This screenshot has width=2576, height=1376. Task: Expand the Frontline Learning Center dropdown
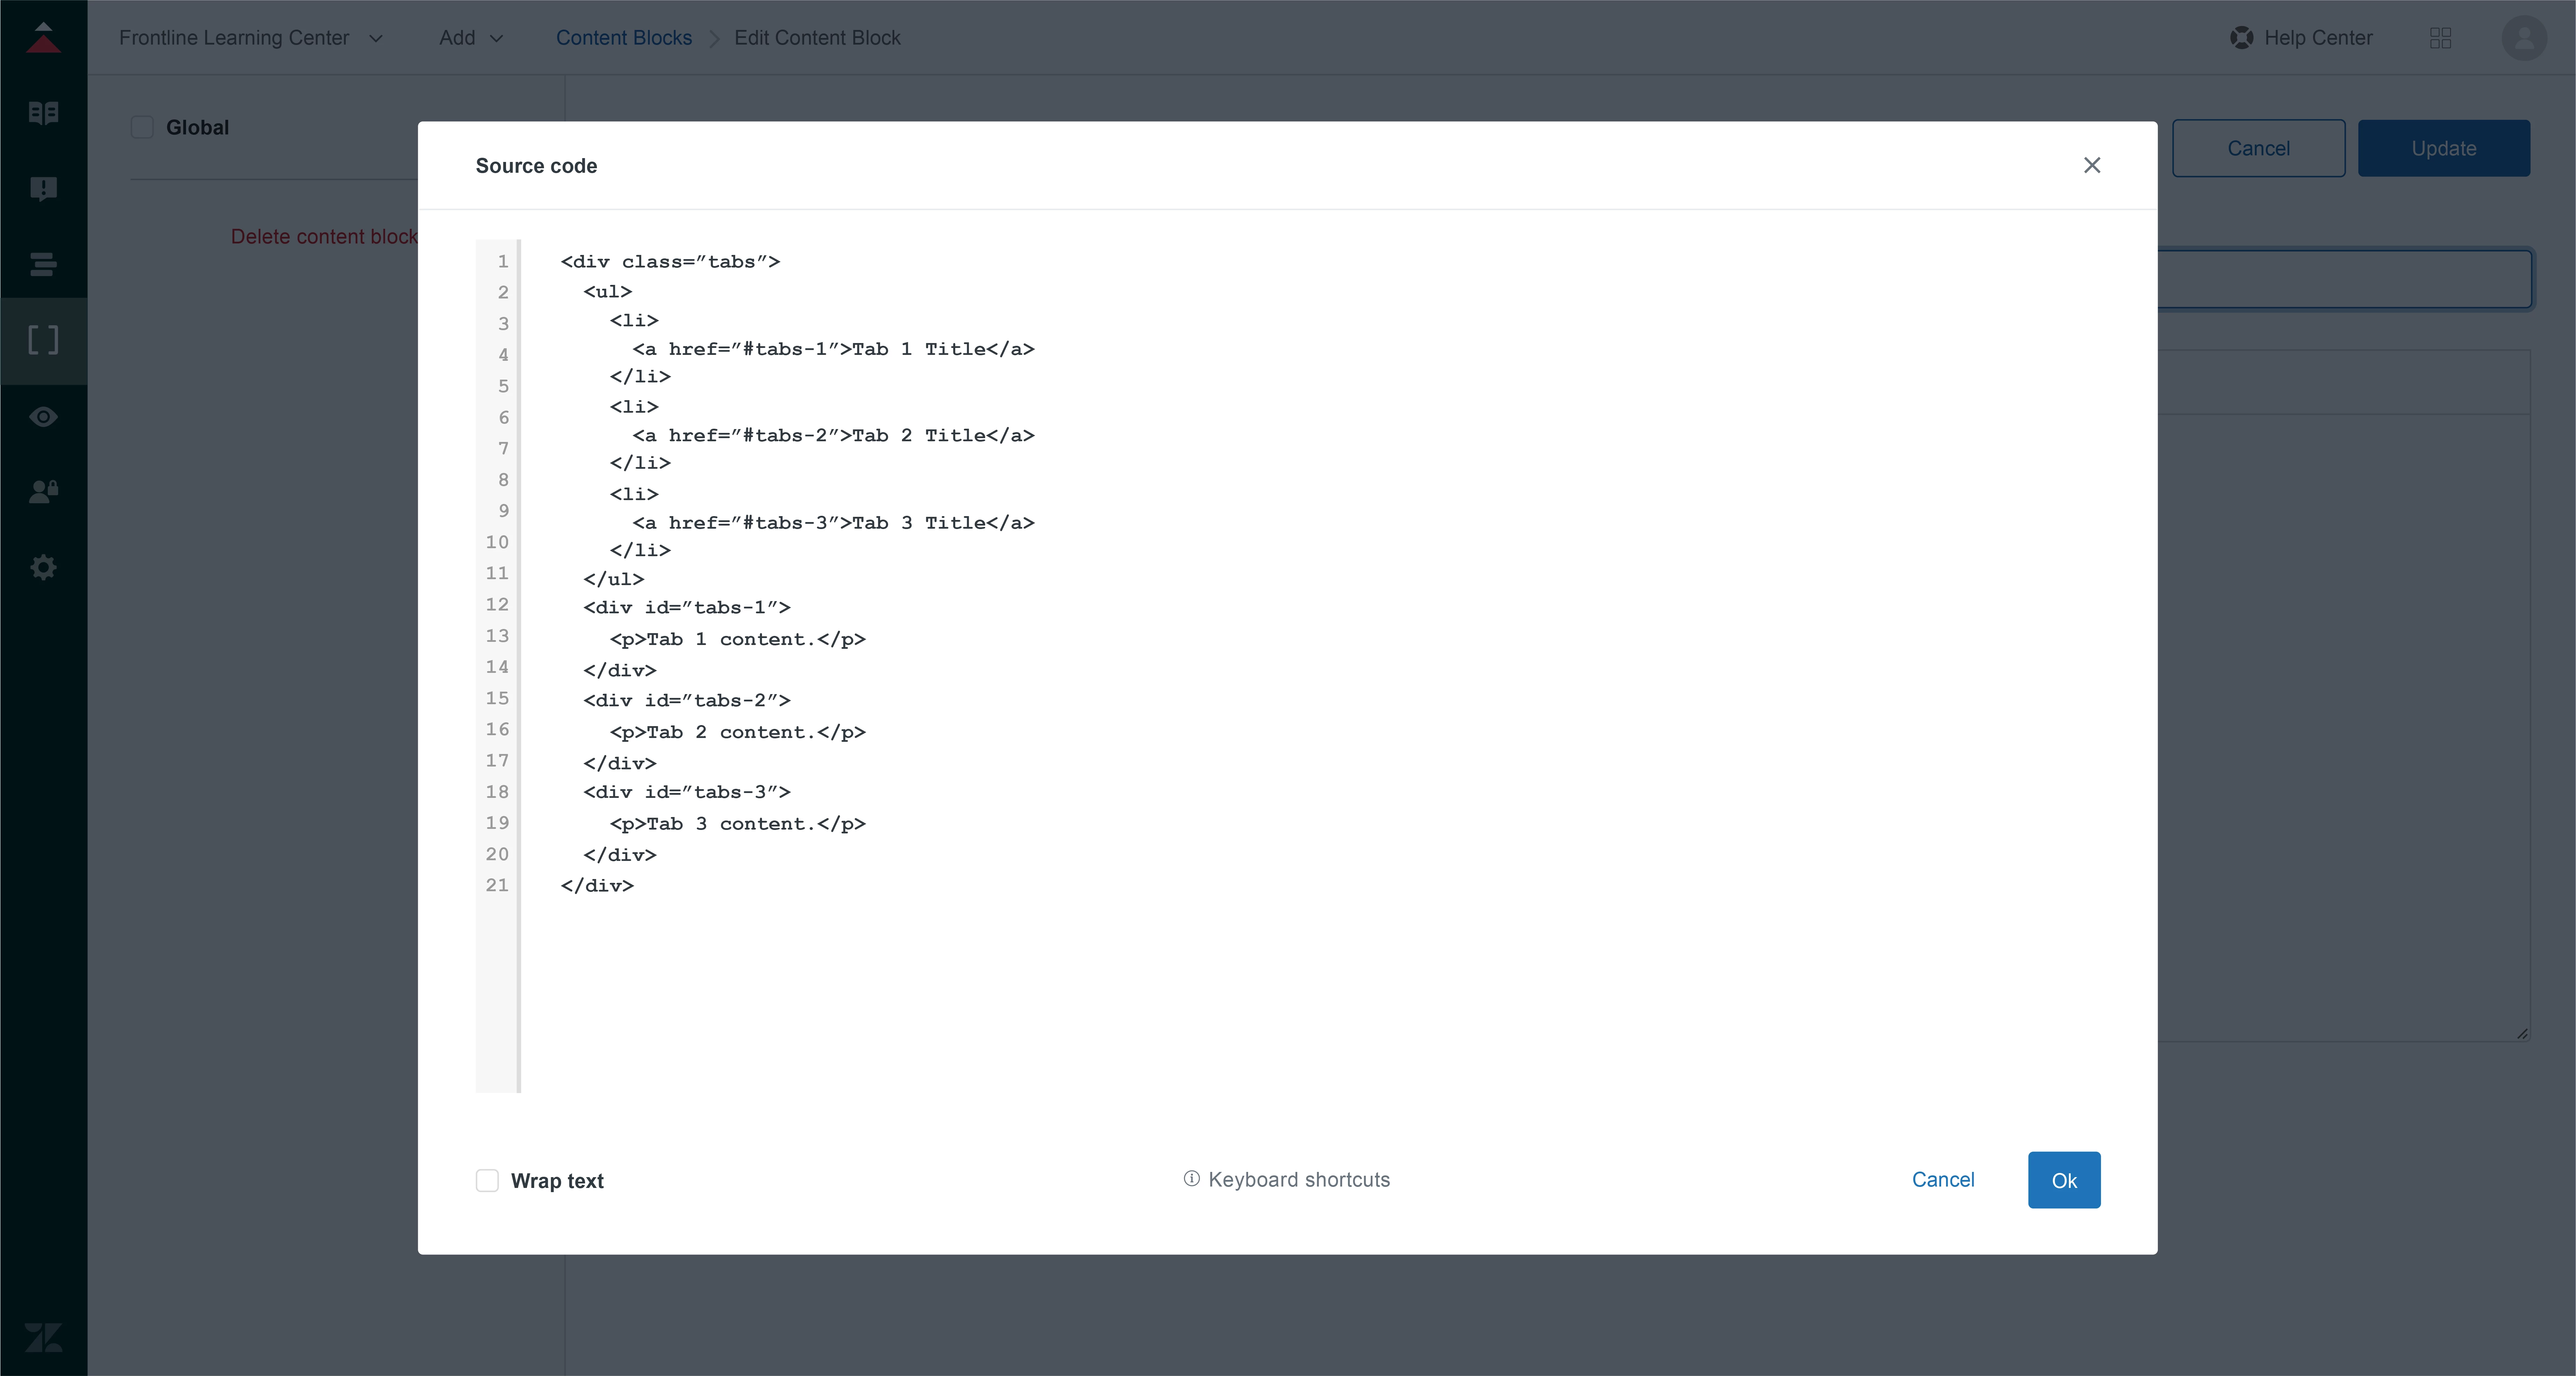(250, 38)
